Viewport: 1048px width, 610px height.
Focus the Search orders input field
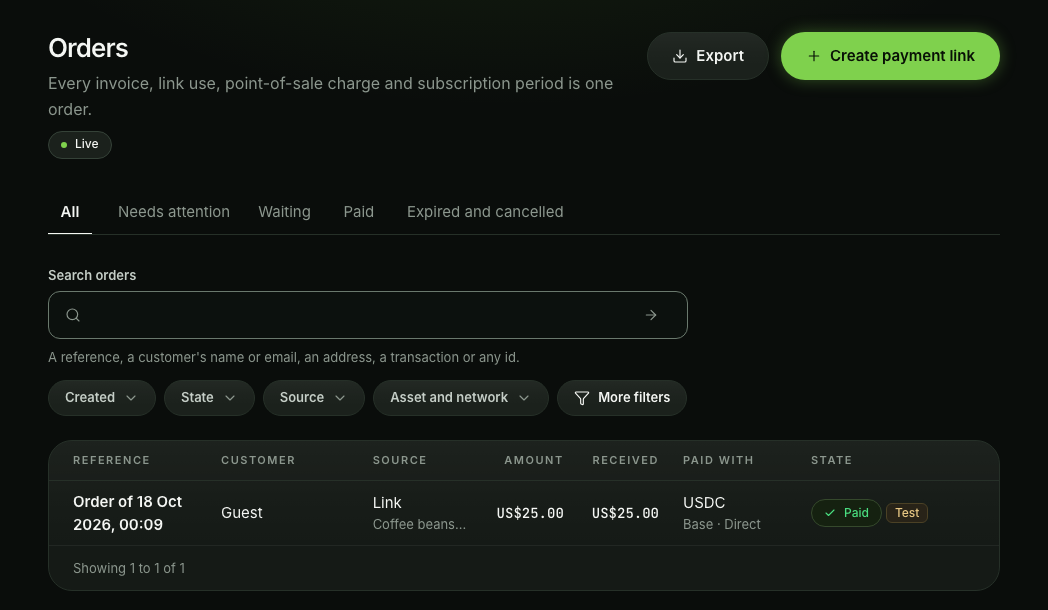click(368, 315)
